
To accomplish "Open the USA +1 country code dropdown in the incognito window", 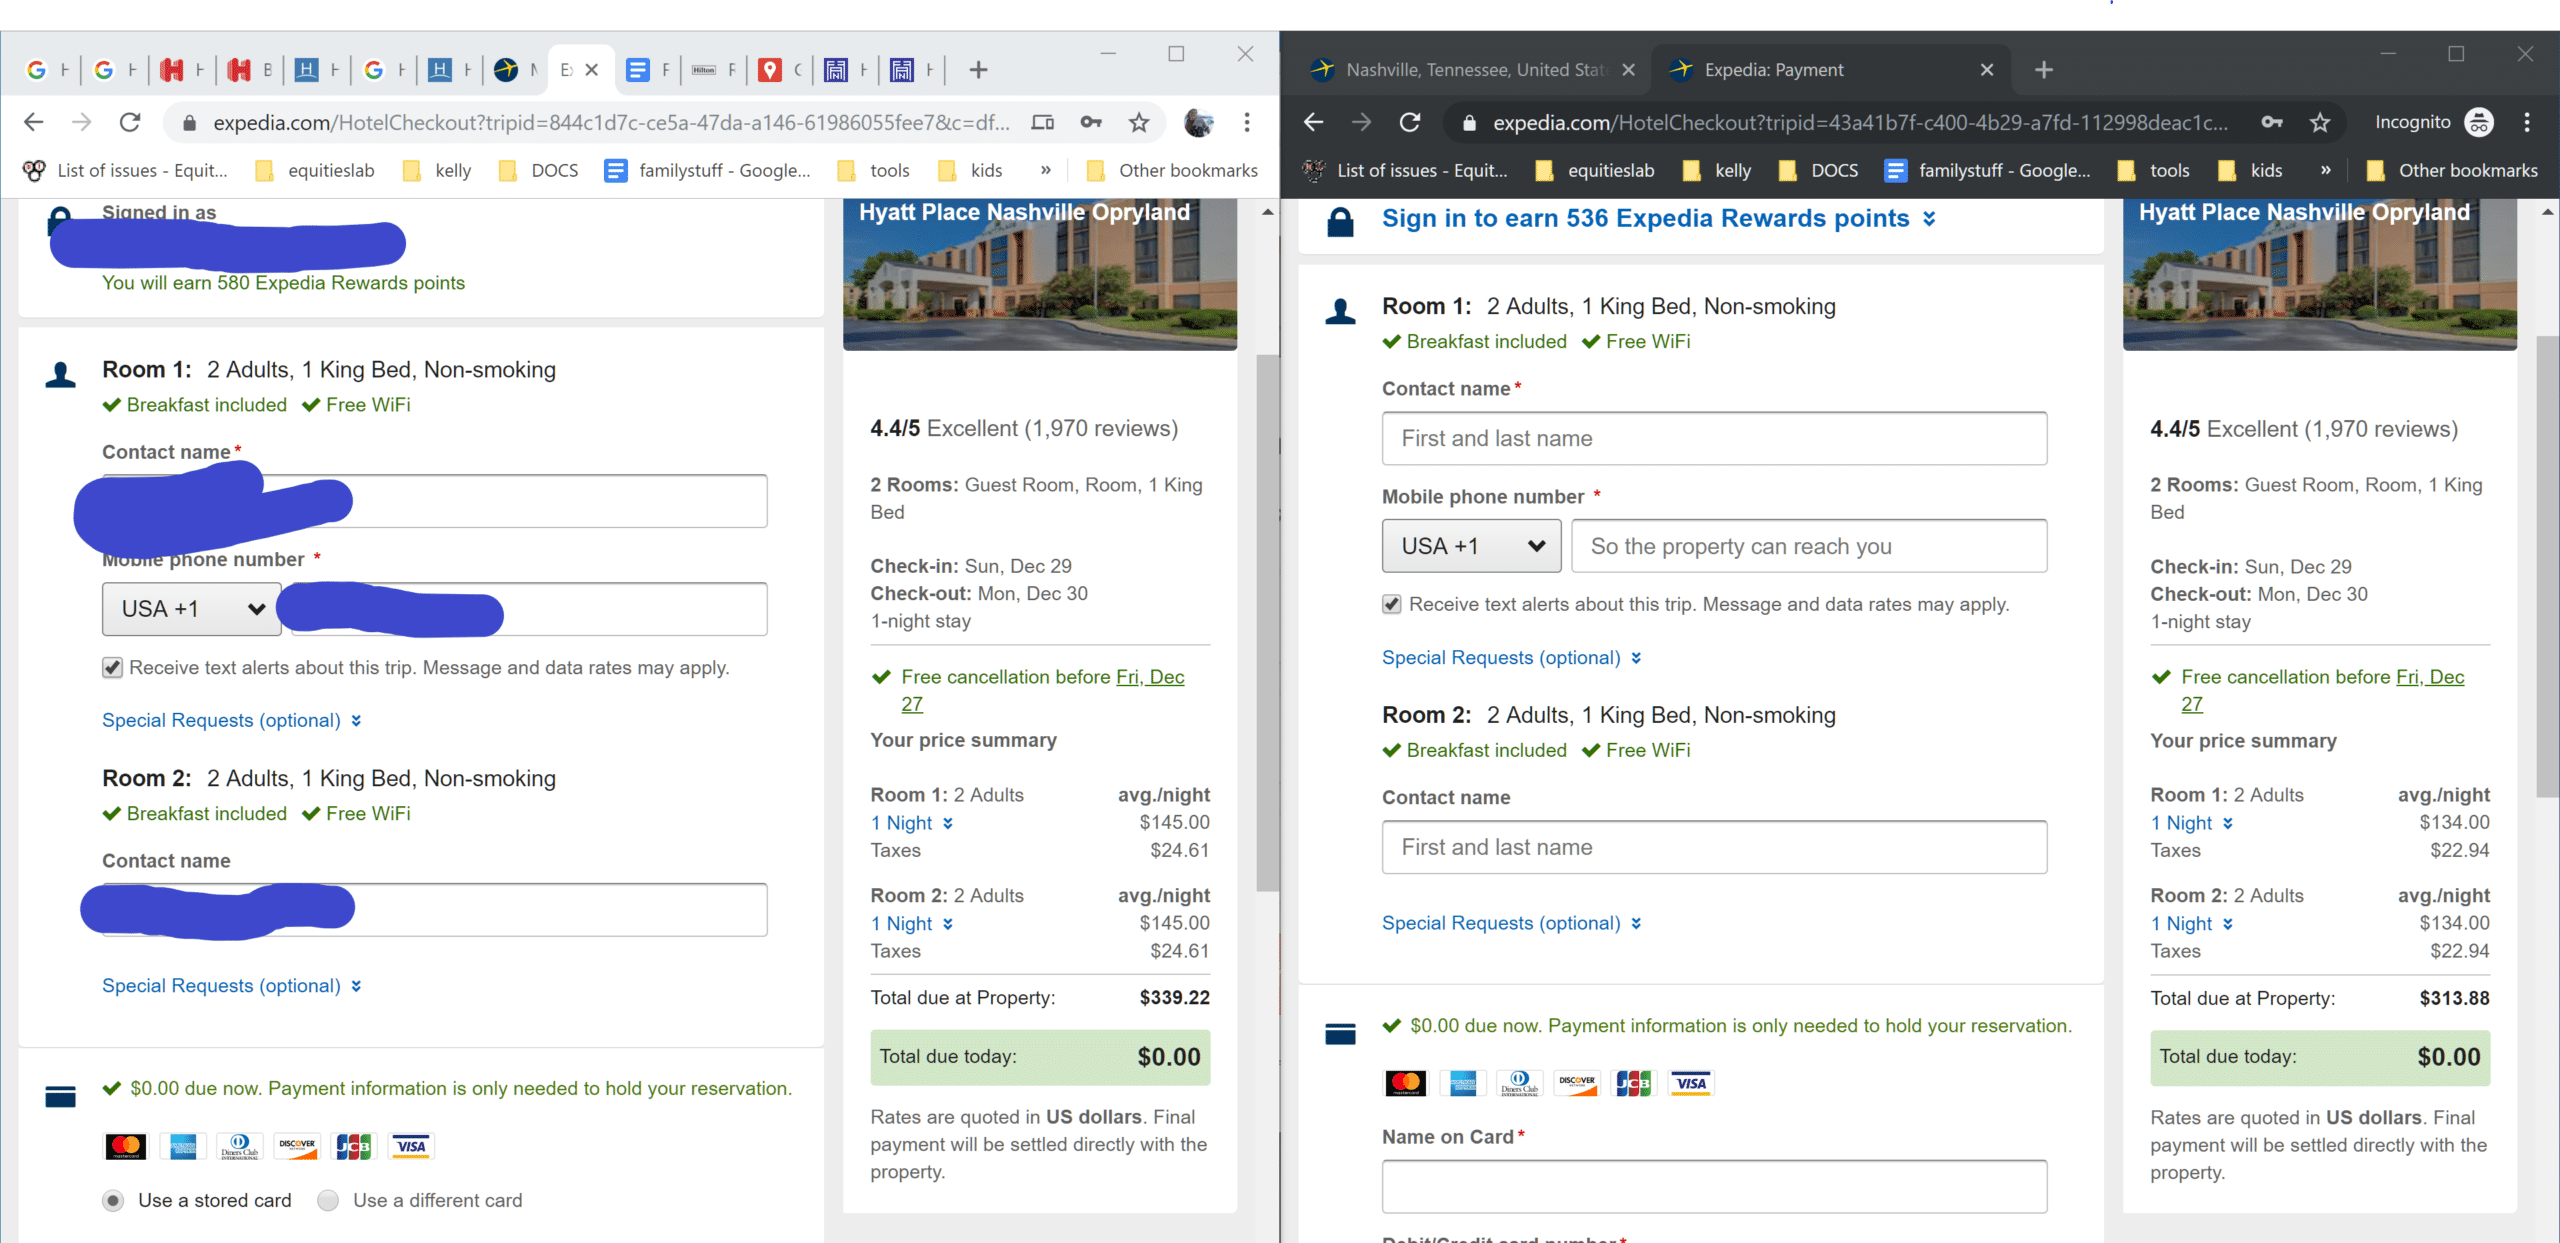I will coord(1471,546).
